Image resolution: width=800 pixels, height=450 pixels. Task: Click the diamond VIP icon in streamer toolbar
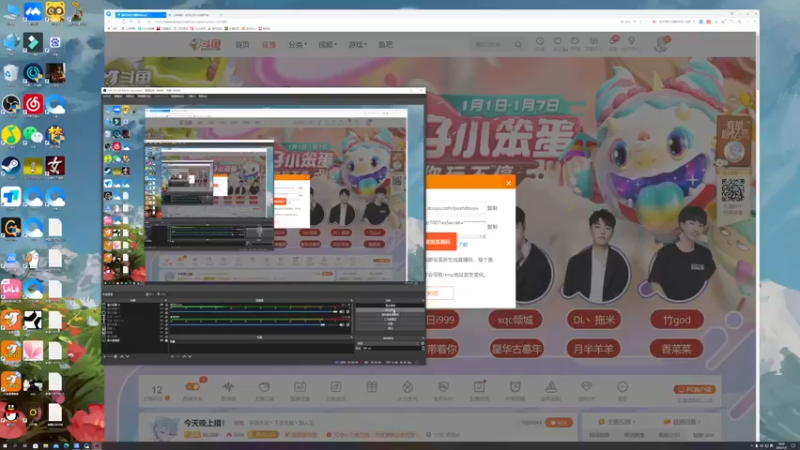coord(586,387)
